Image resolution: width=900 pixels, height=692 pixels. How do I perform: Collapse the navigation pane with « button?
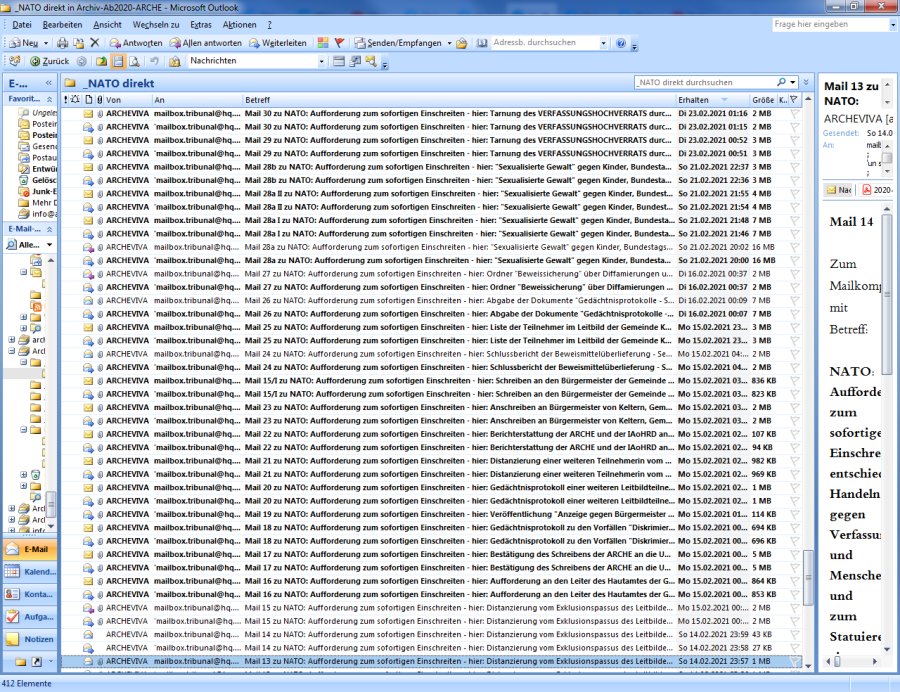coord(49,83)
